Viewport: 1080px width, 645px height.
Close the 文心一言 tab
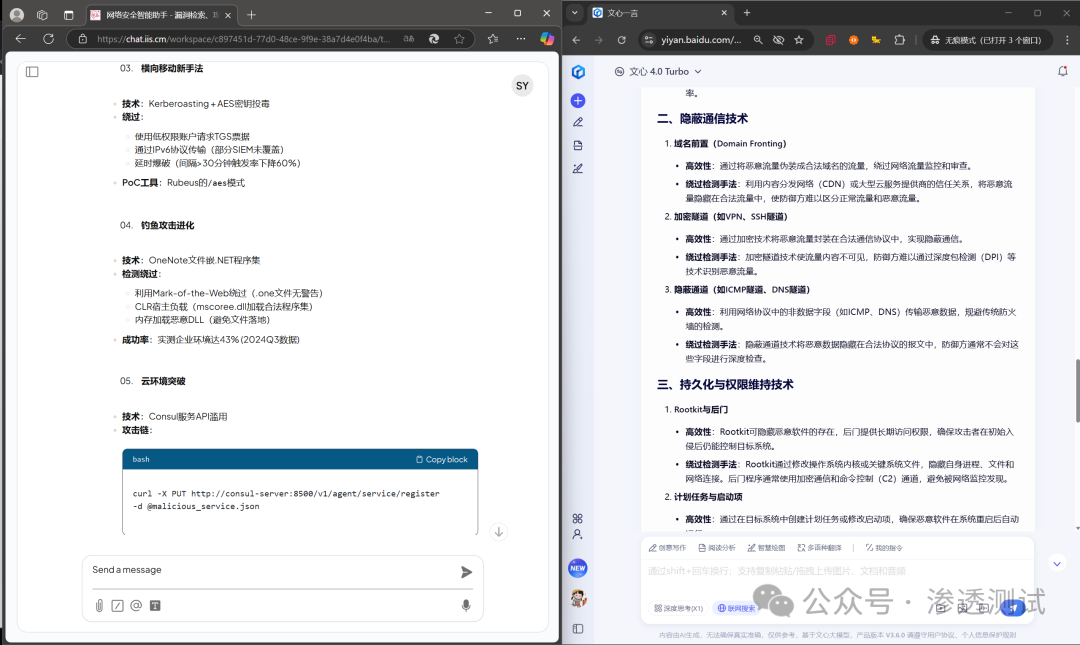(x=724, y=12)
